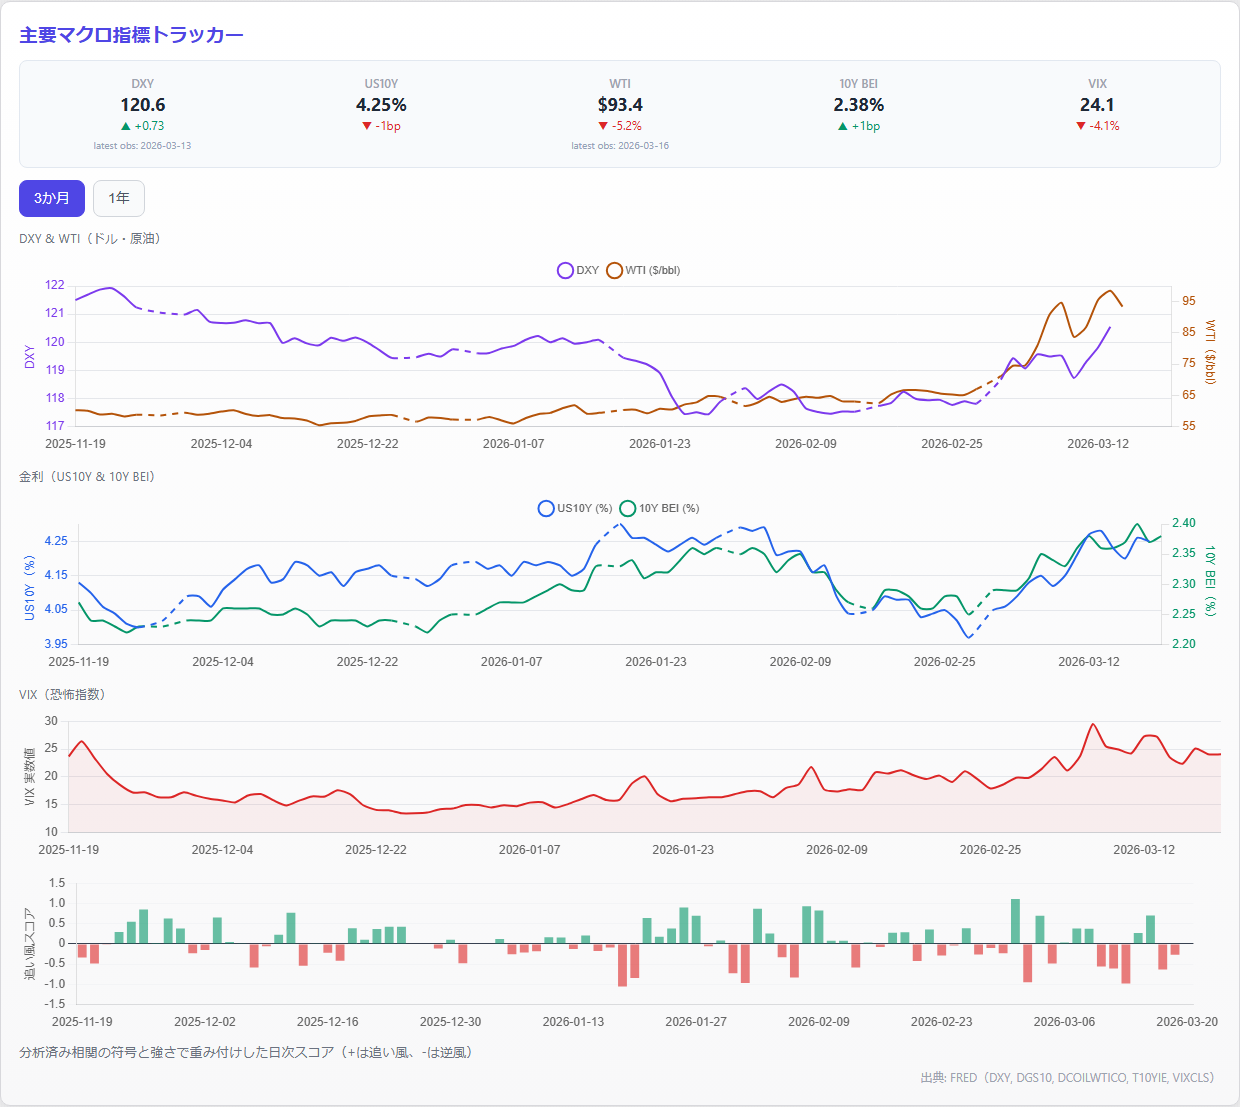Toggle the DXY legend circle

tap(565, 270)
